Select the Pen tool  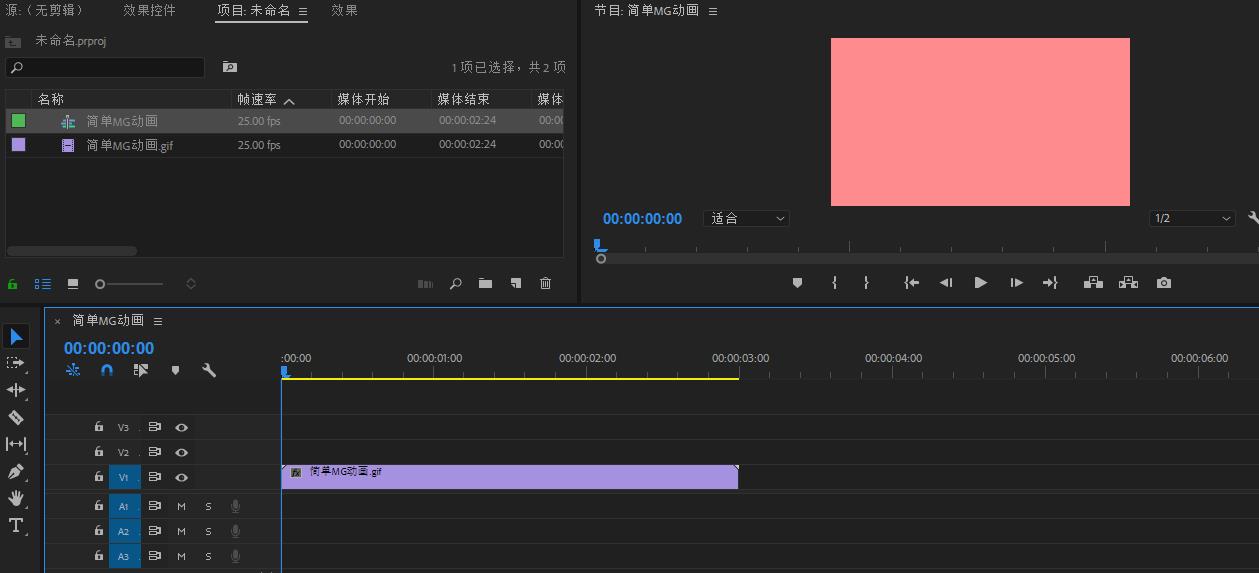[x=16, y=471]
